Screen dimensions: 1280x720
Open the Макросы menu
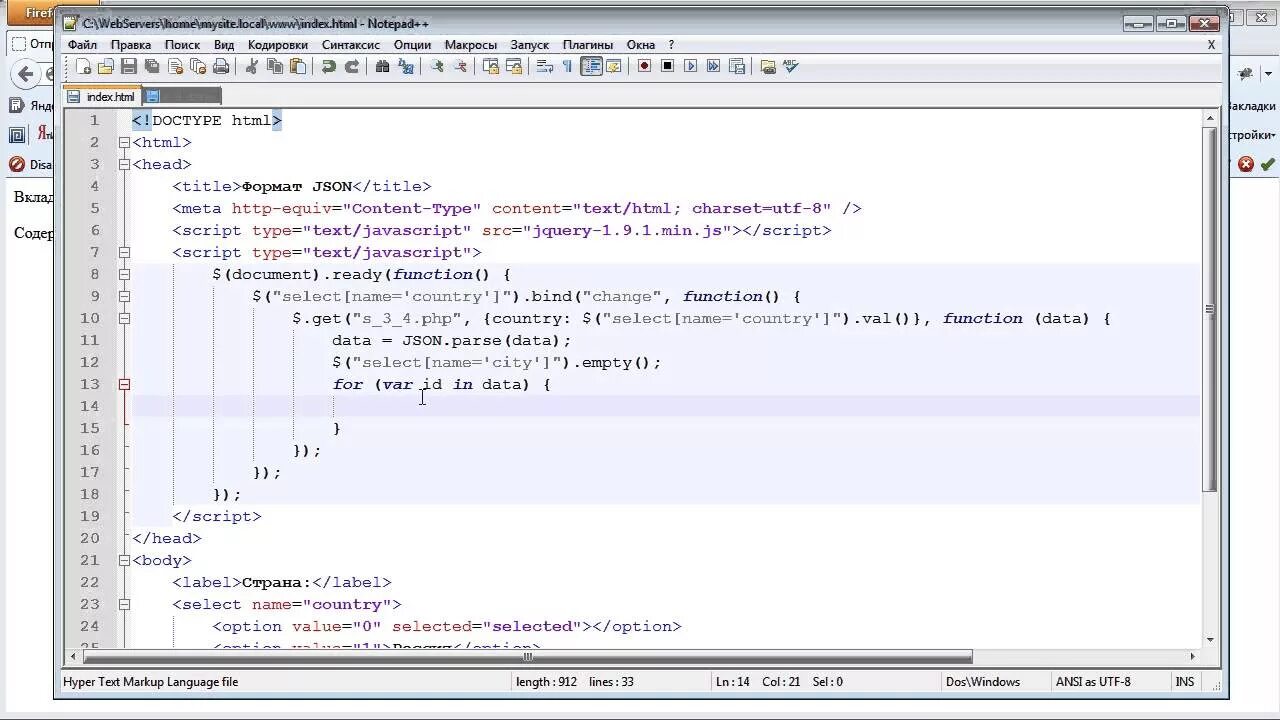(470, 45)
